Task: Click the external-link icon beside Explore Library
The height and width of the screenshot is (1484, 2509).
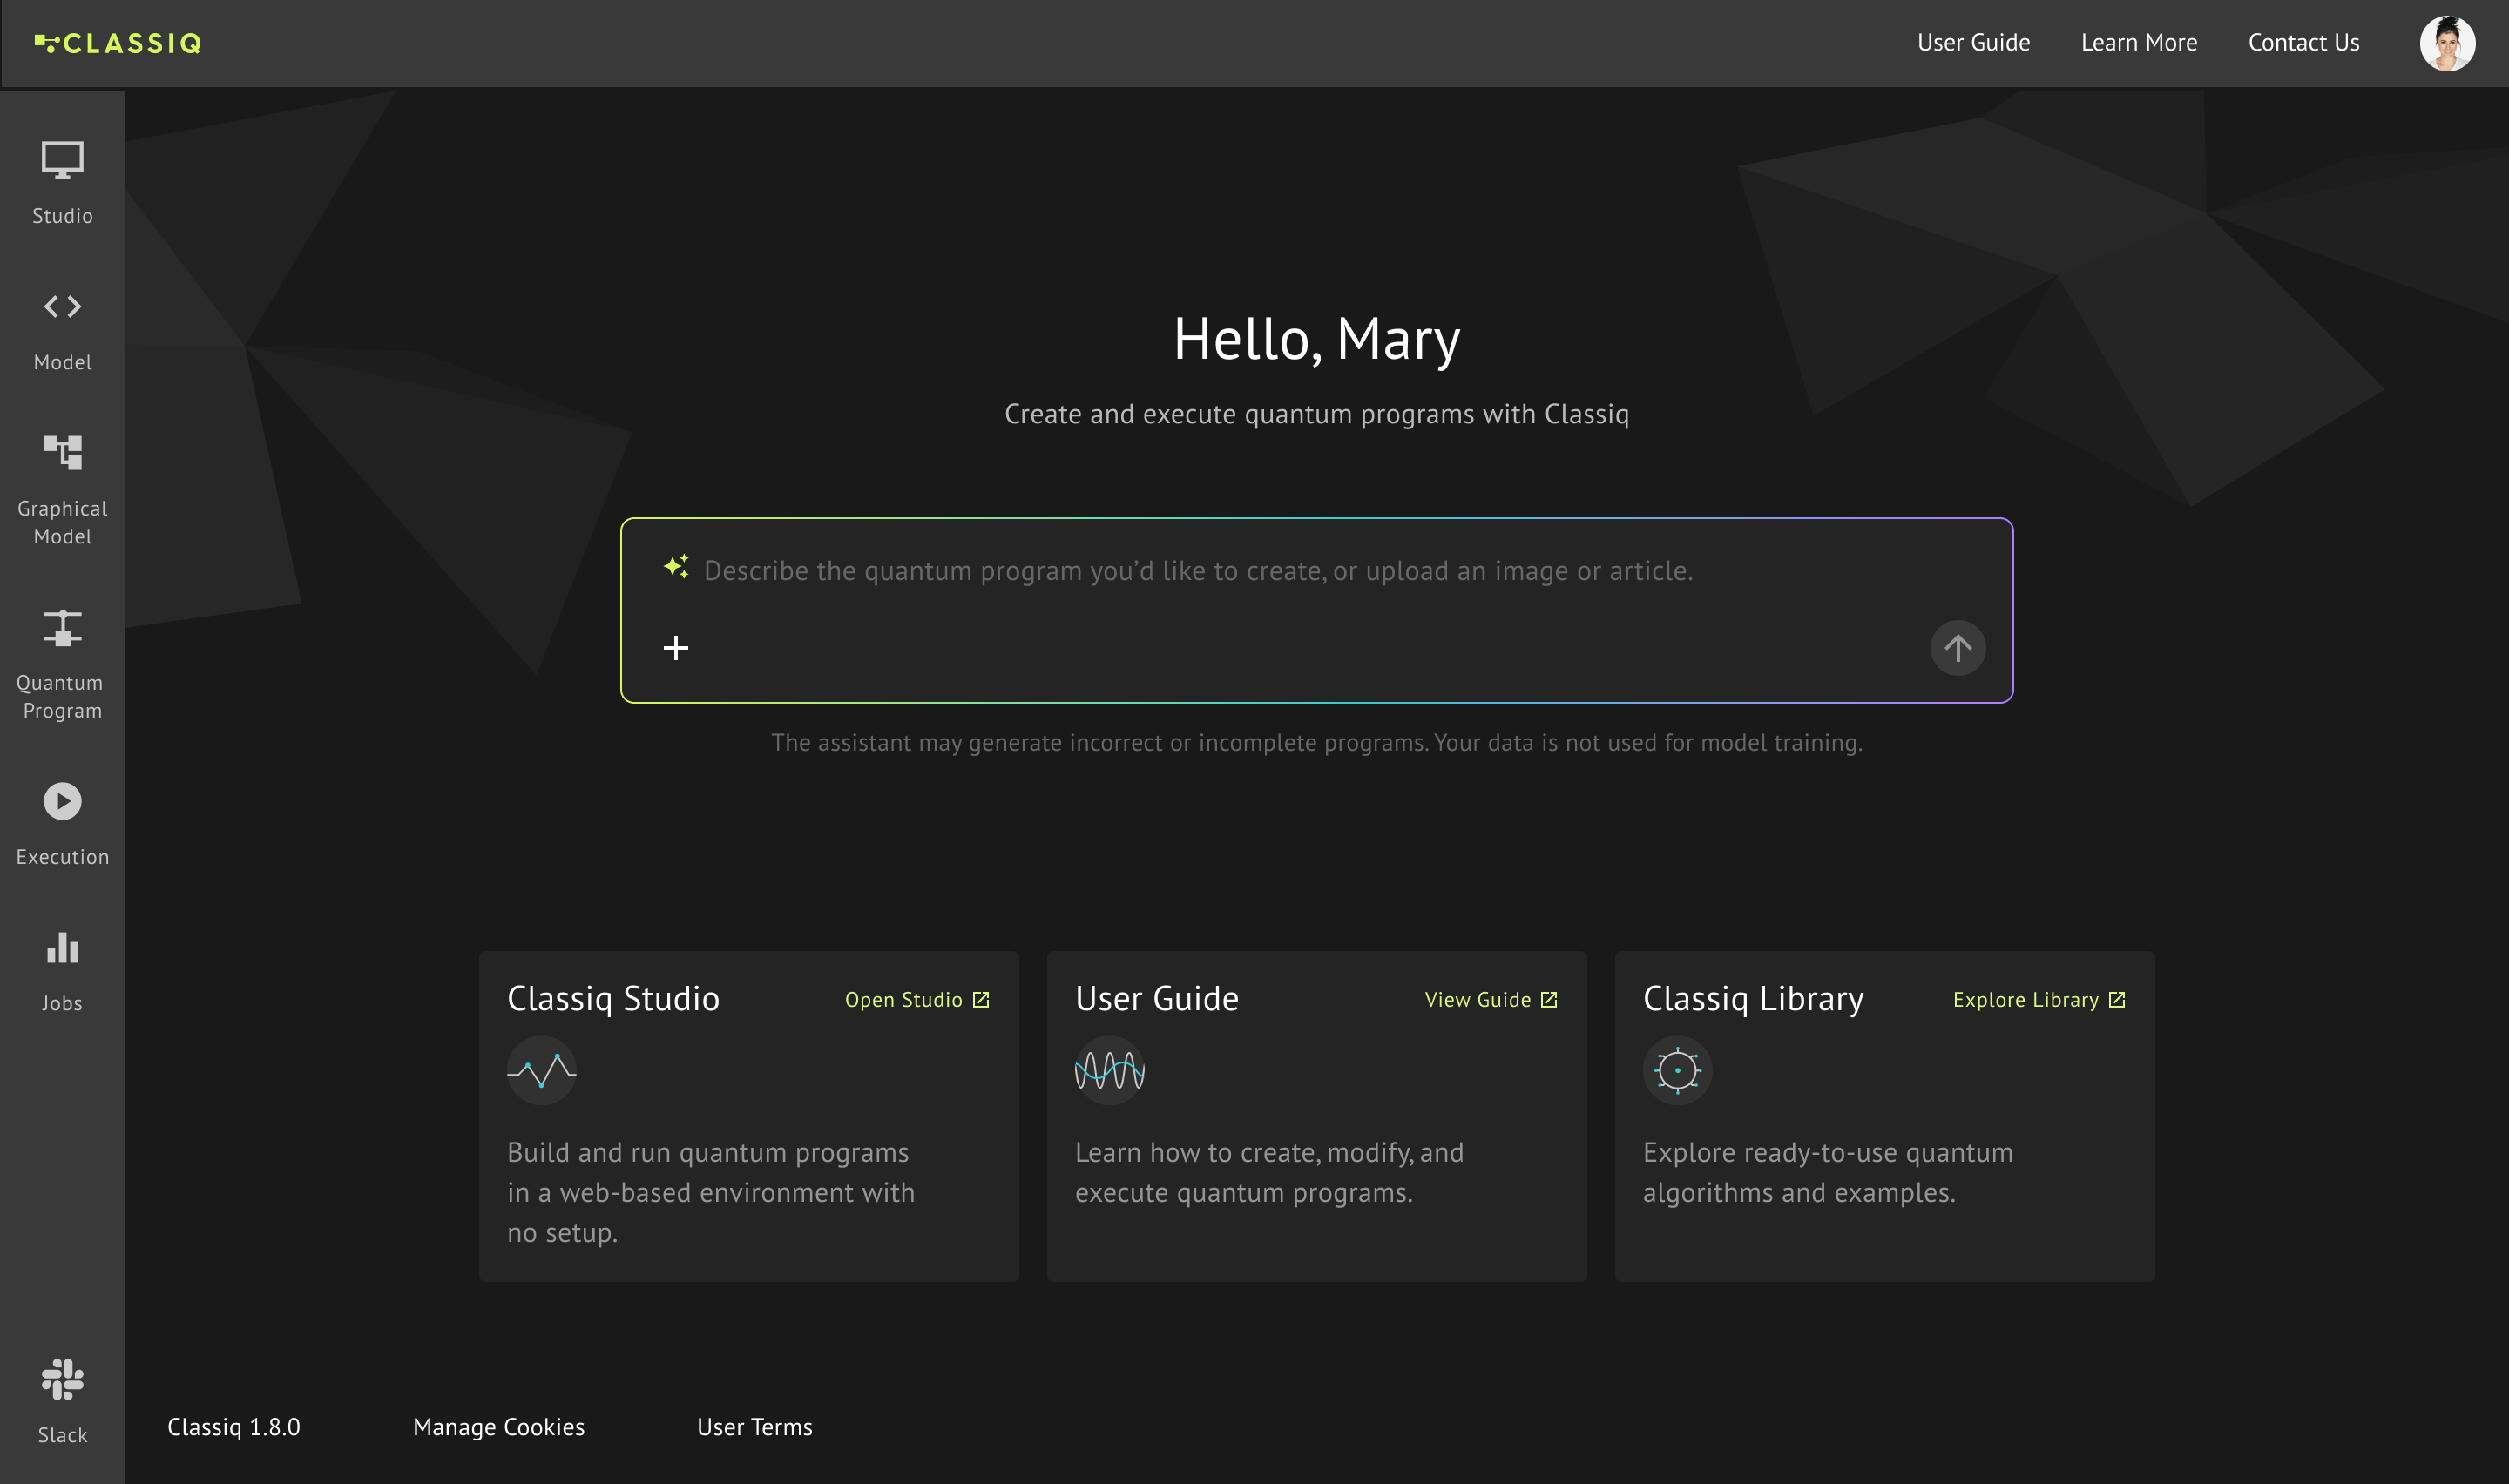Action: 2117,1000
